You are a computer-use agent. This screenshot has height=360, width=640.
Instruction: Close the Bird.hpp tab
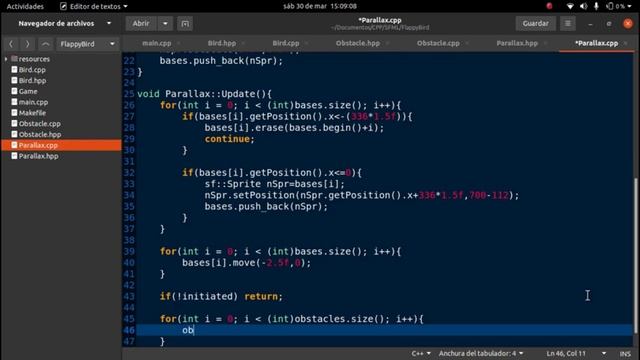click(243, 43)
